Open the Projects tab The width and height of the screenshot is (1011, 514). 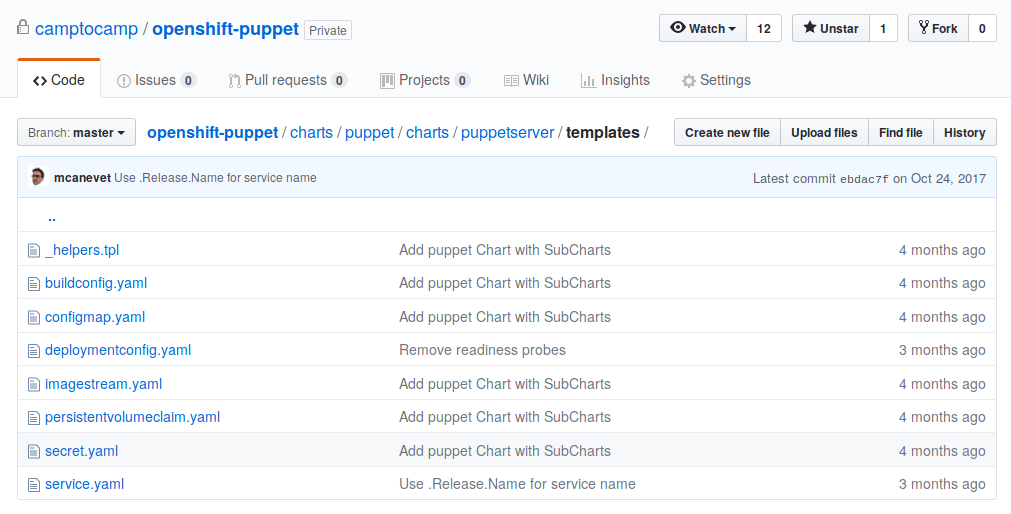point(425,80)
